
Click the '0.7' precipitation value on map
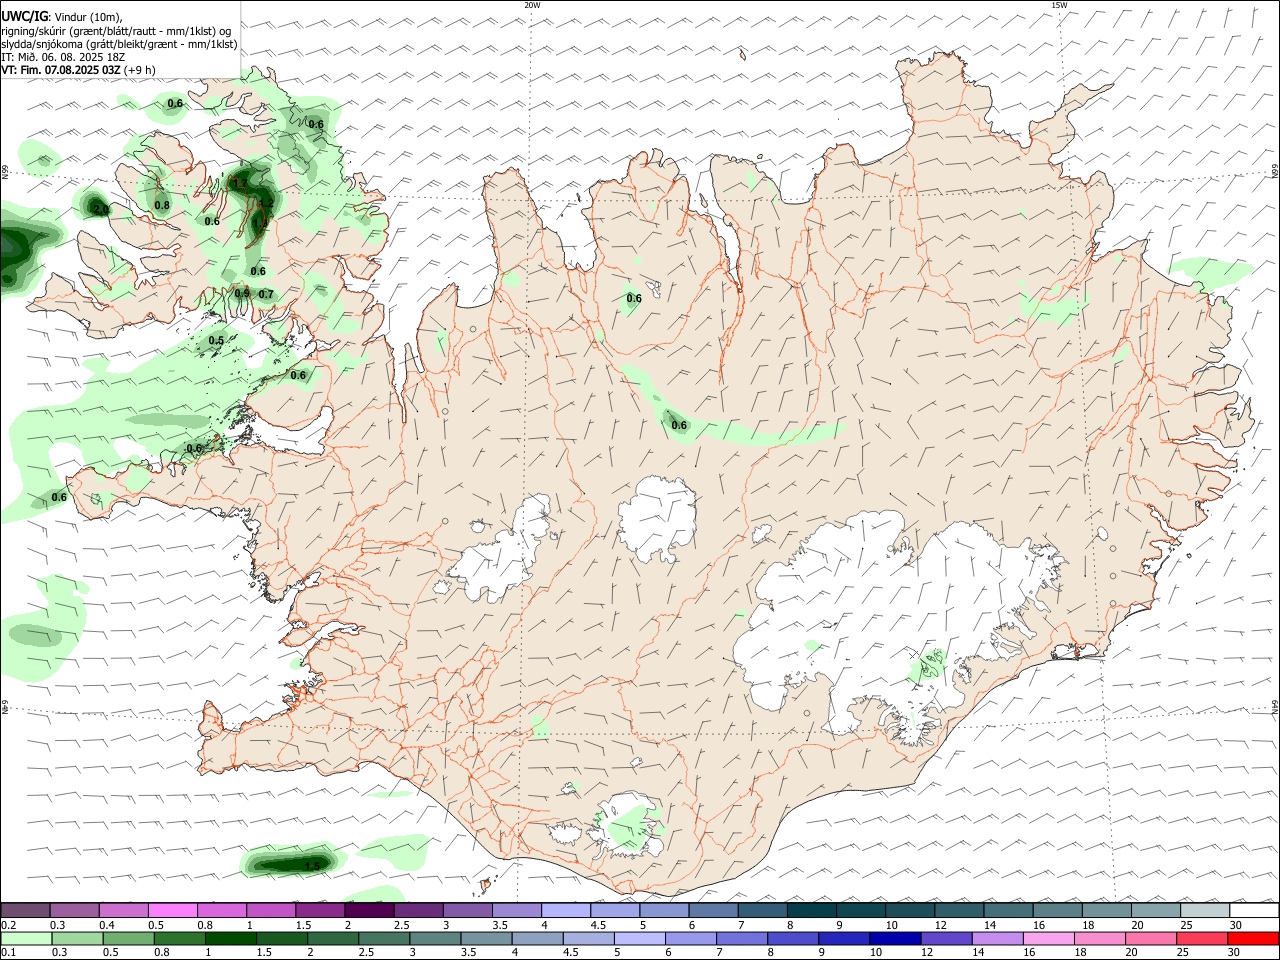[266, 294]
